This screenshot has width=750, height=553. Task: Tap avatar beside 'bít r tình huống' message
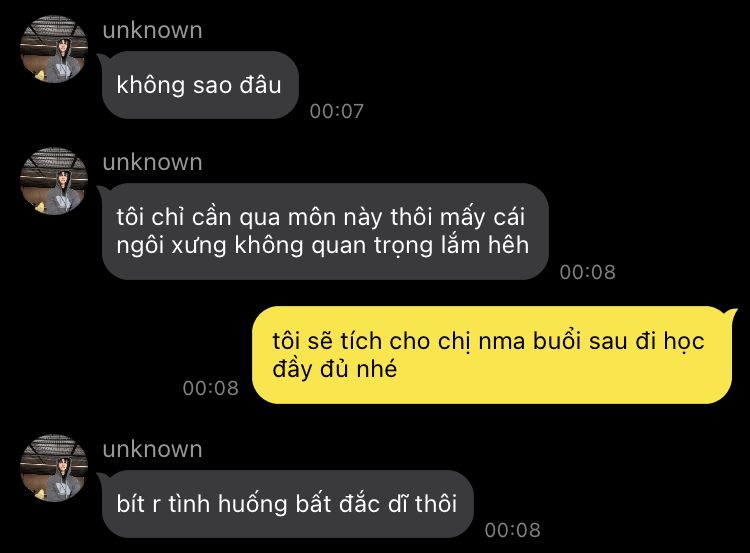point(54,468)
